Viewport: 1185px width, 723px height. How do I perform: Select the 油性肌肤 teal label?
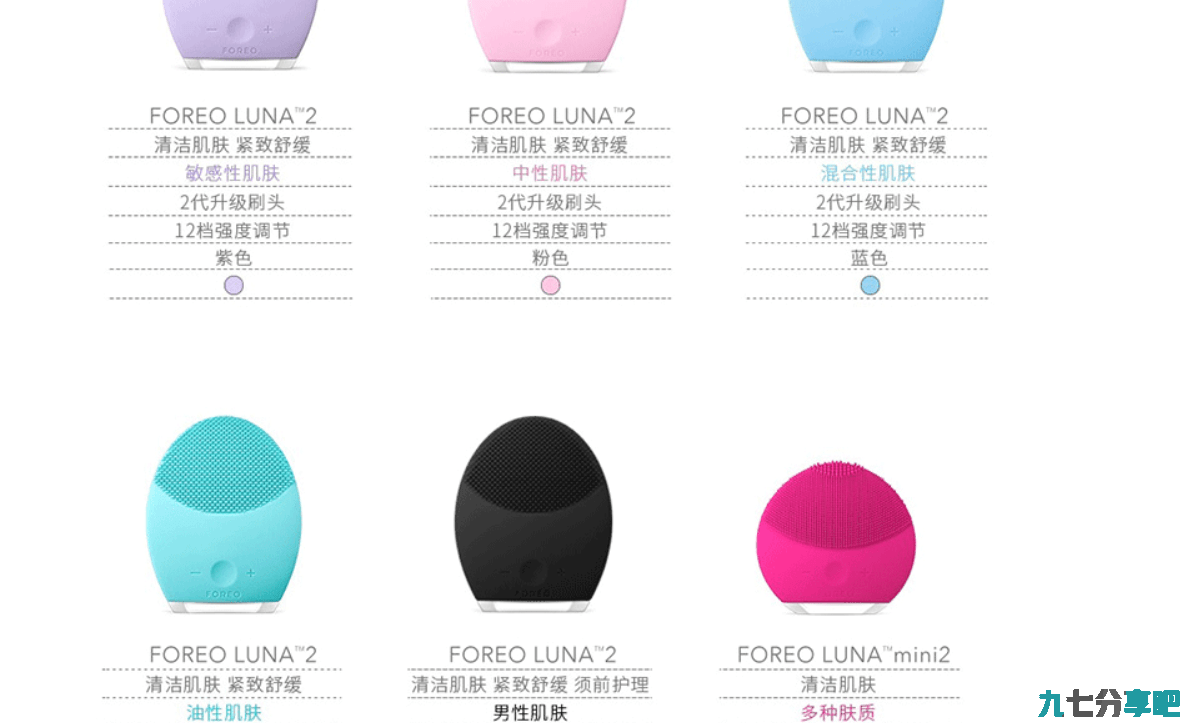coord(224,712)
